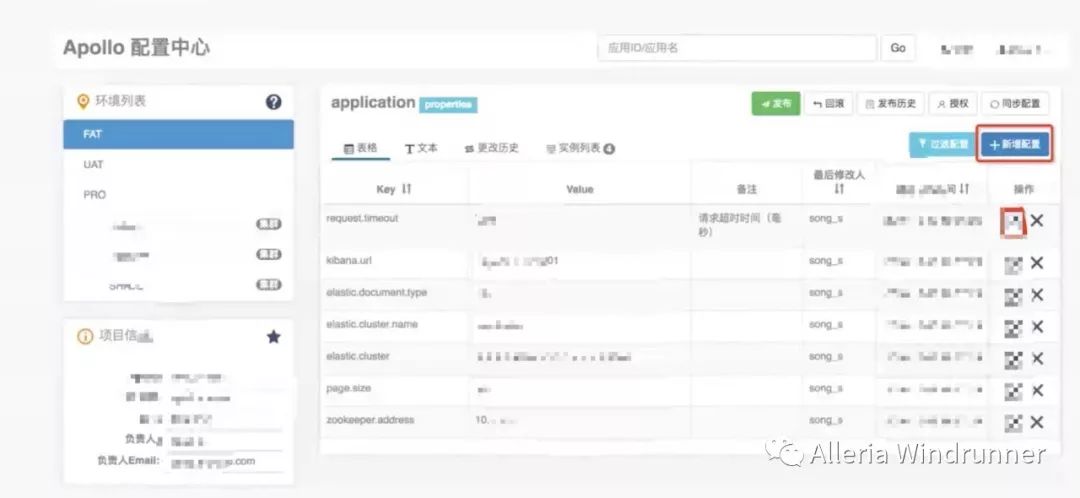Open the 实例列表 tab
The width and height of the screenshot is (1080, 498).
coord(579,148)
